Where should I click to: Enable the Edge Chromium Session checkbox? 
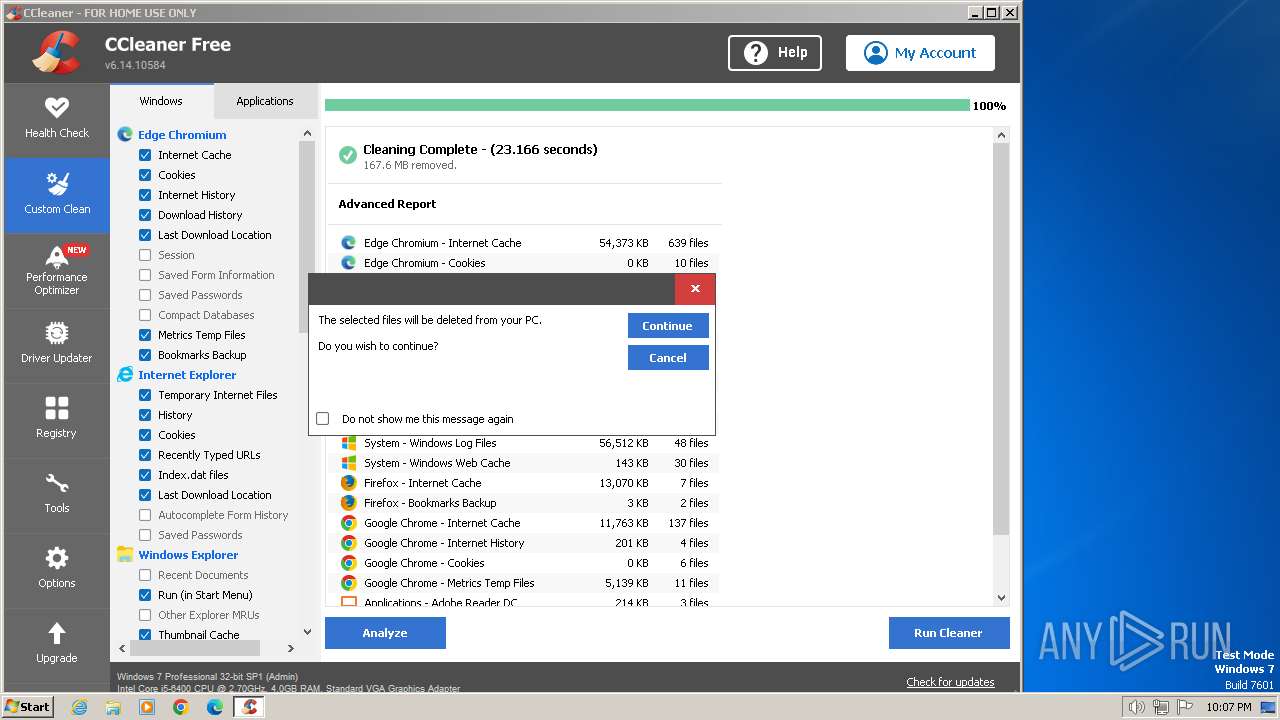coord(145,255)
